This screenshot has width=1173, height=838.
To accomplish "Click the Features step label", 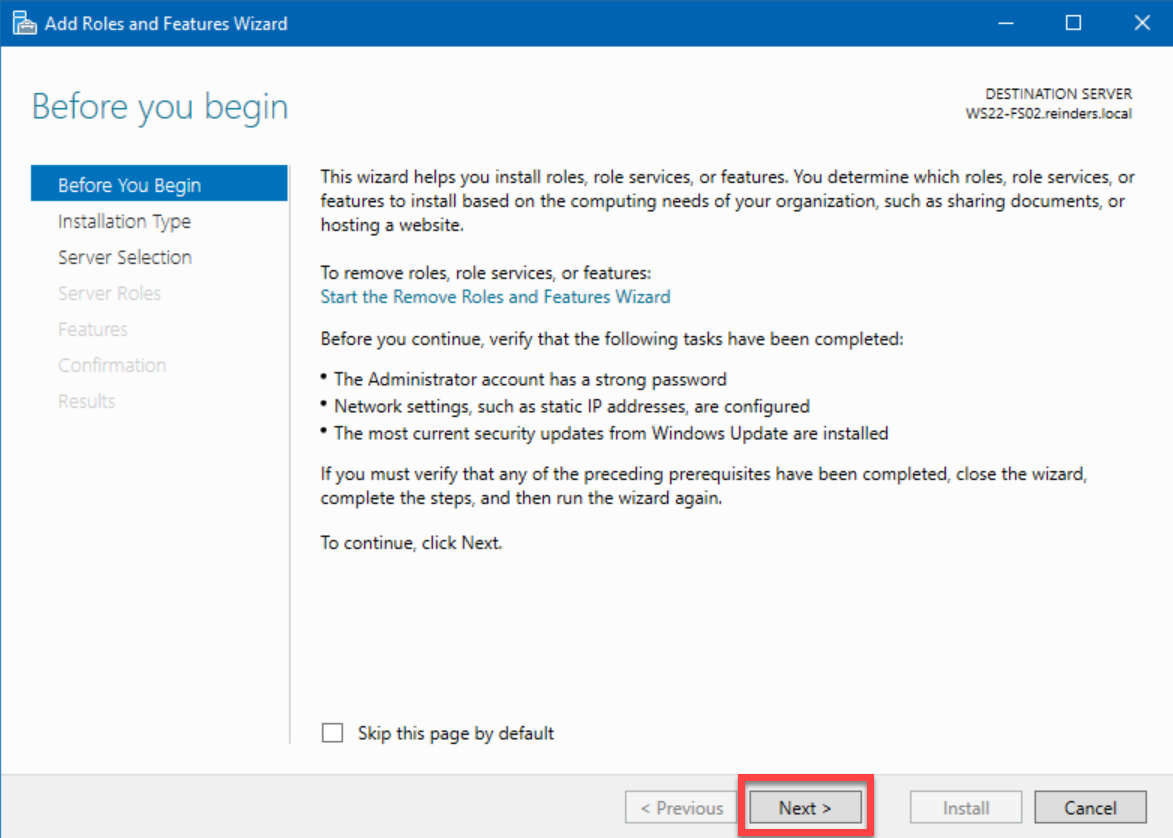I will click(93, 329).
